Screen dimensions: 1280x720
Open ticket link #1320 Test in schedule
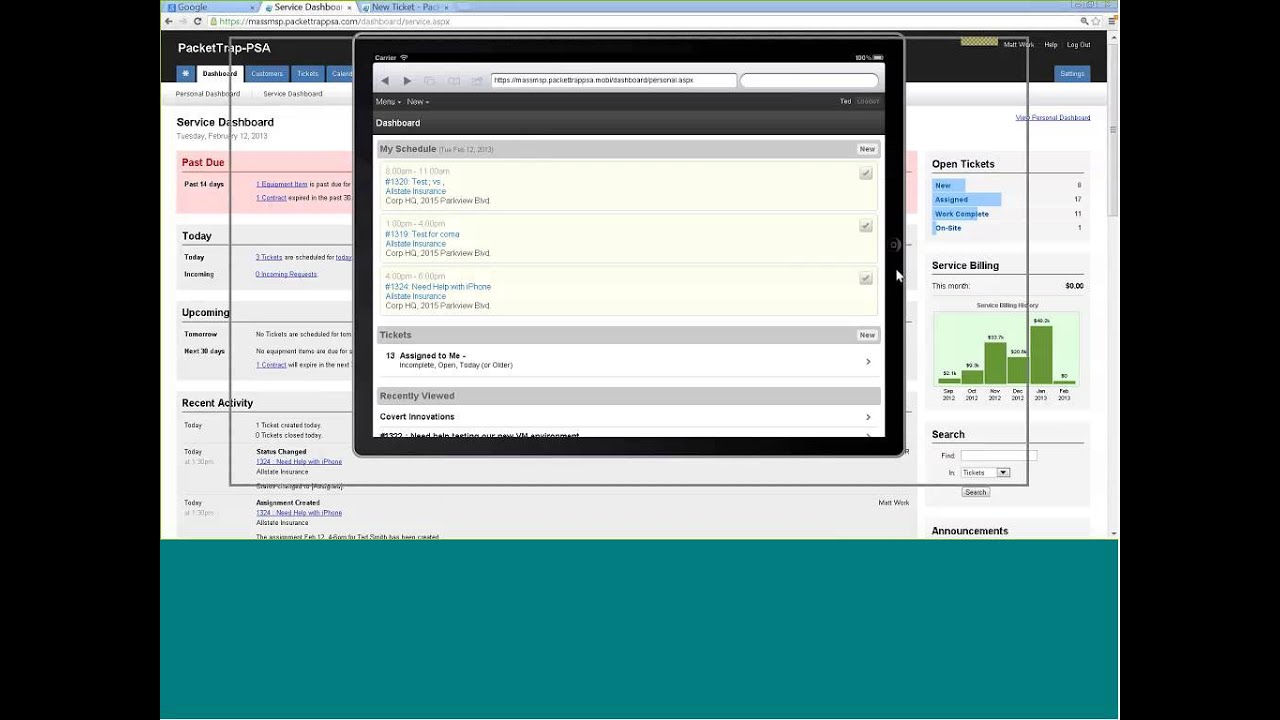pos(414,182)
